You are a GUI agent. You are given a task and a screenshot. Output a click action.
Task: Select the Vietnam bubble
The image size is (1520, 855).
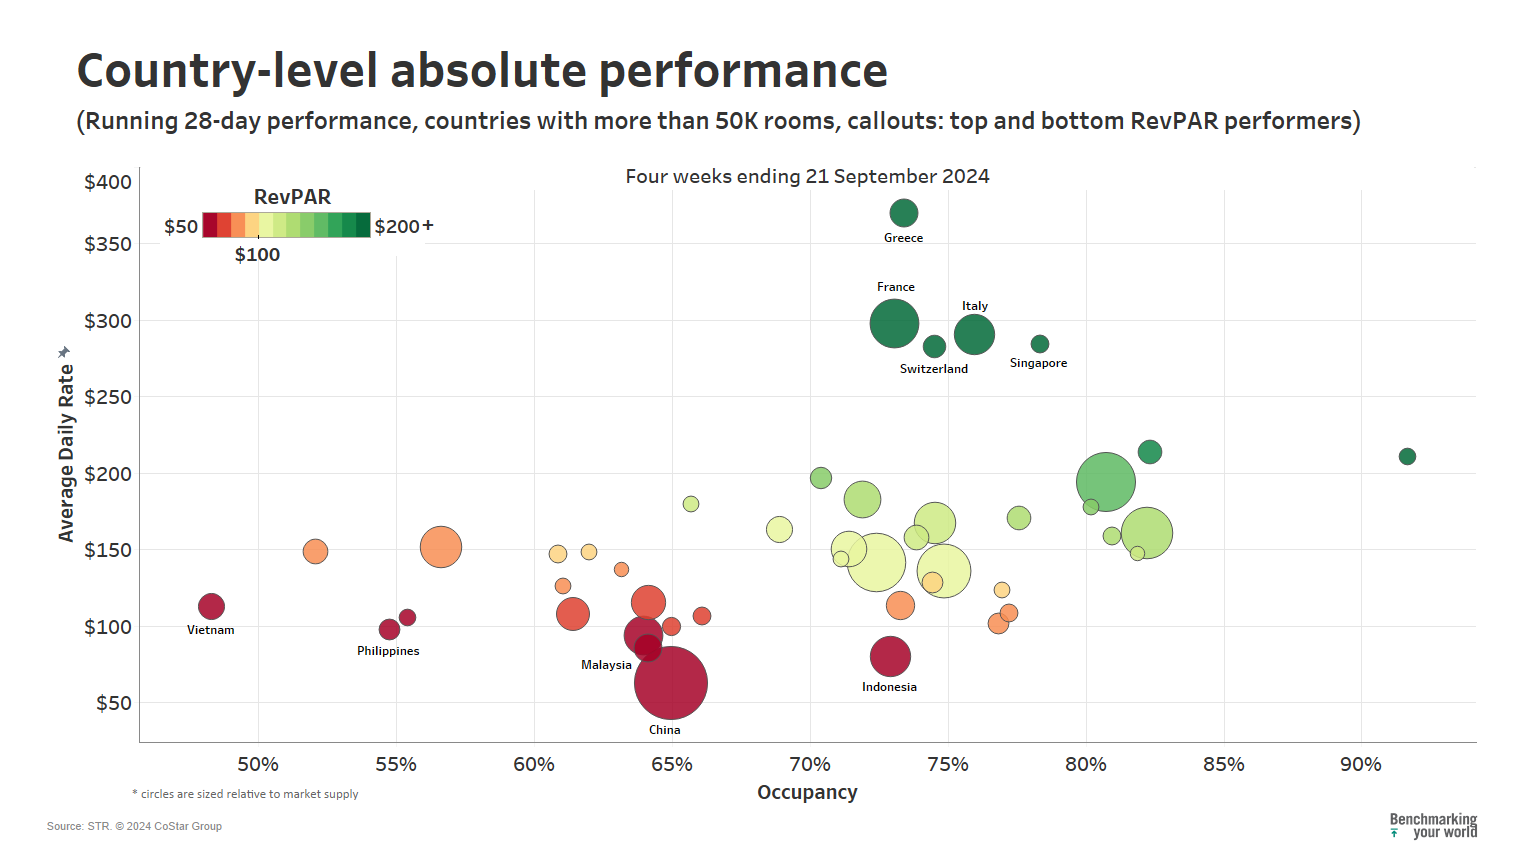click(211, 606)
